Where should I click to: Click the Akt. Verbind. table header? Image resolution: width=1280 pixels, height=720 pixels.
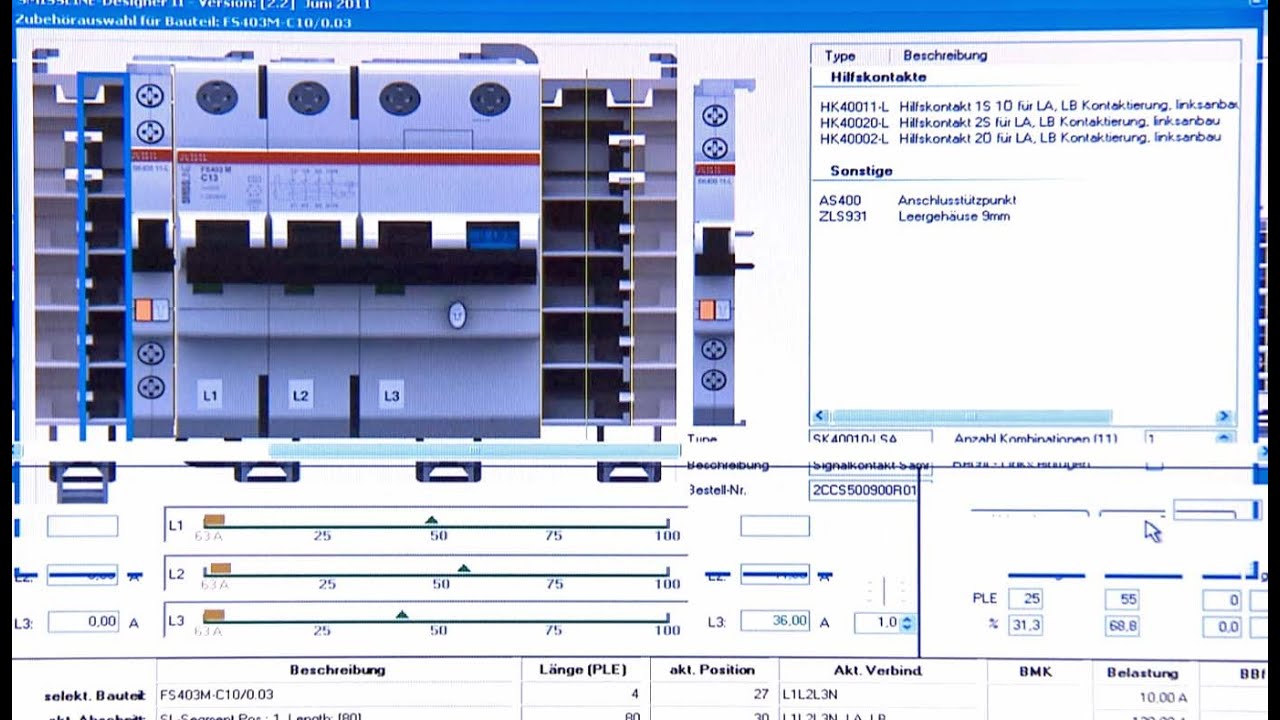coord(878,670)
